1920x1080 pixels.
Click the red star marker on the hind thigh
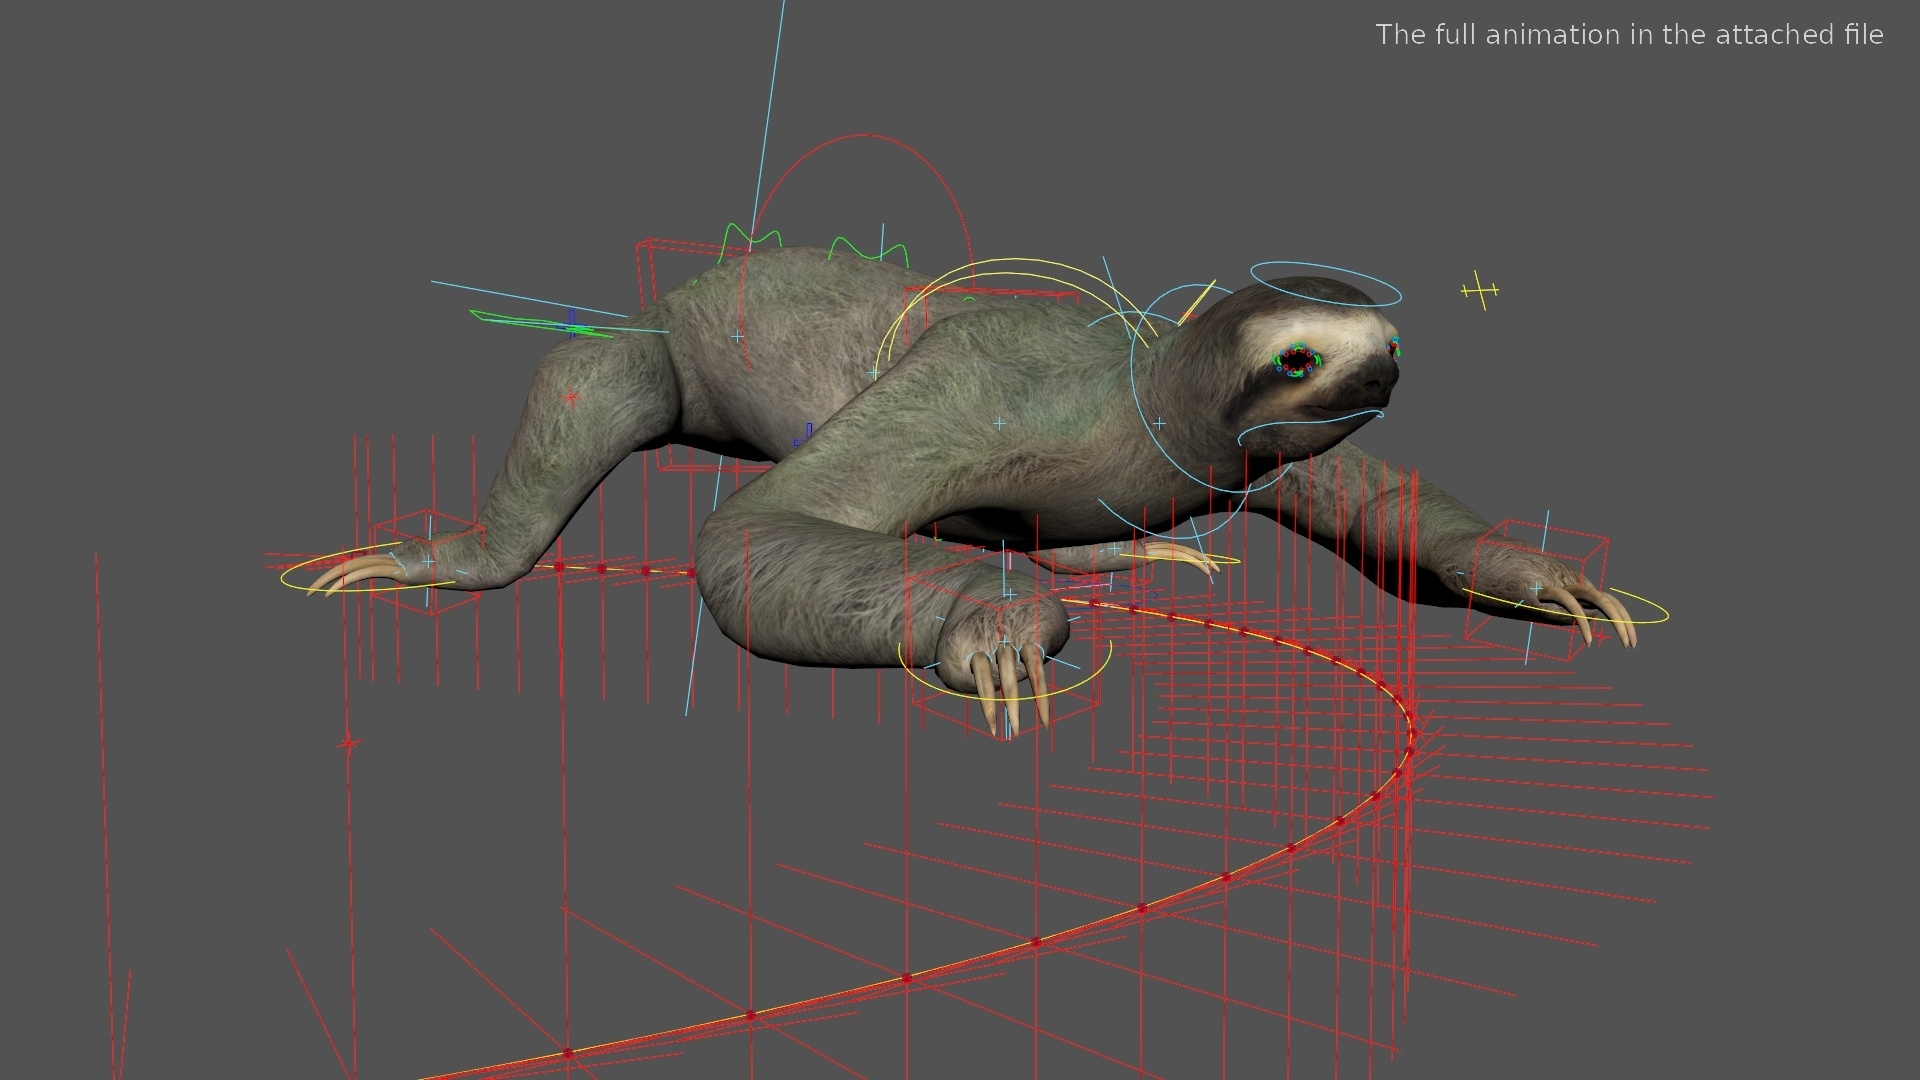tap(571, 398)
